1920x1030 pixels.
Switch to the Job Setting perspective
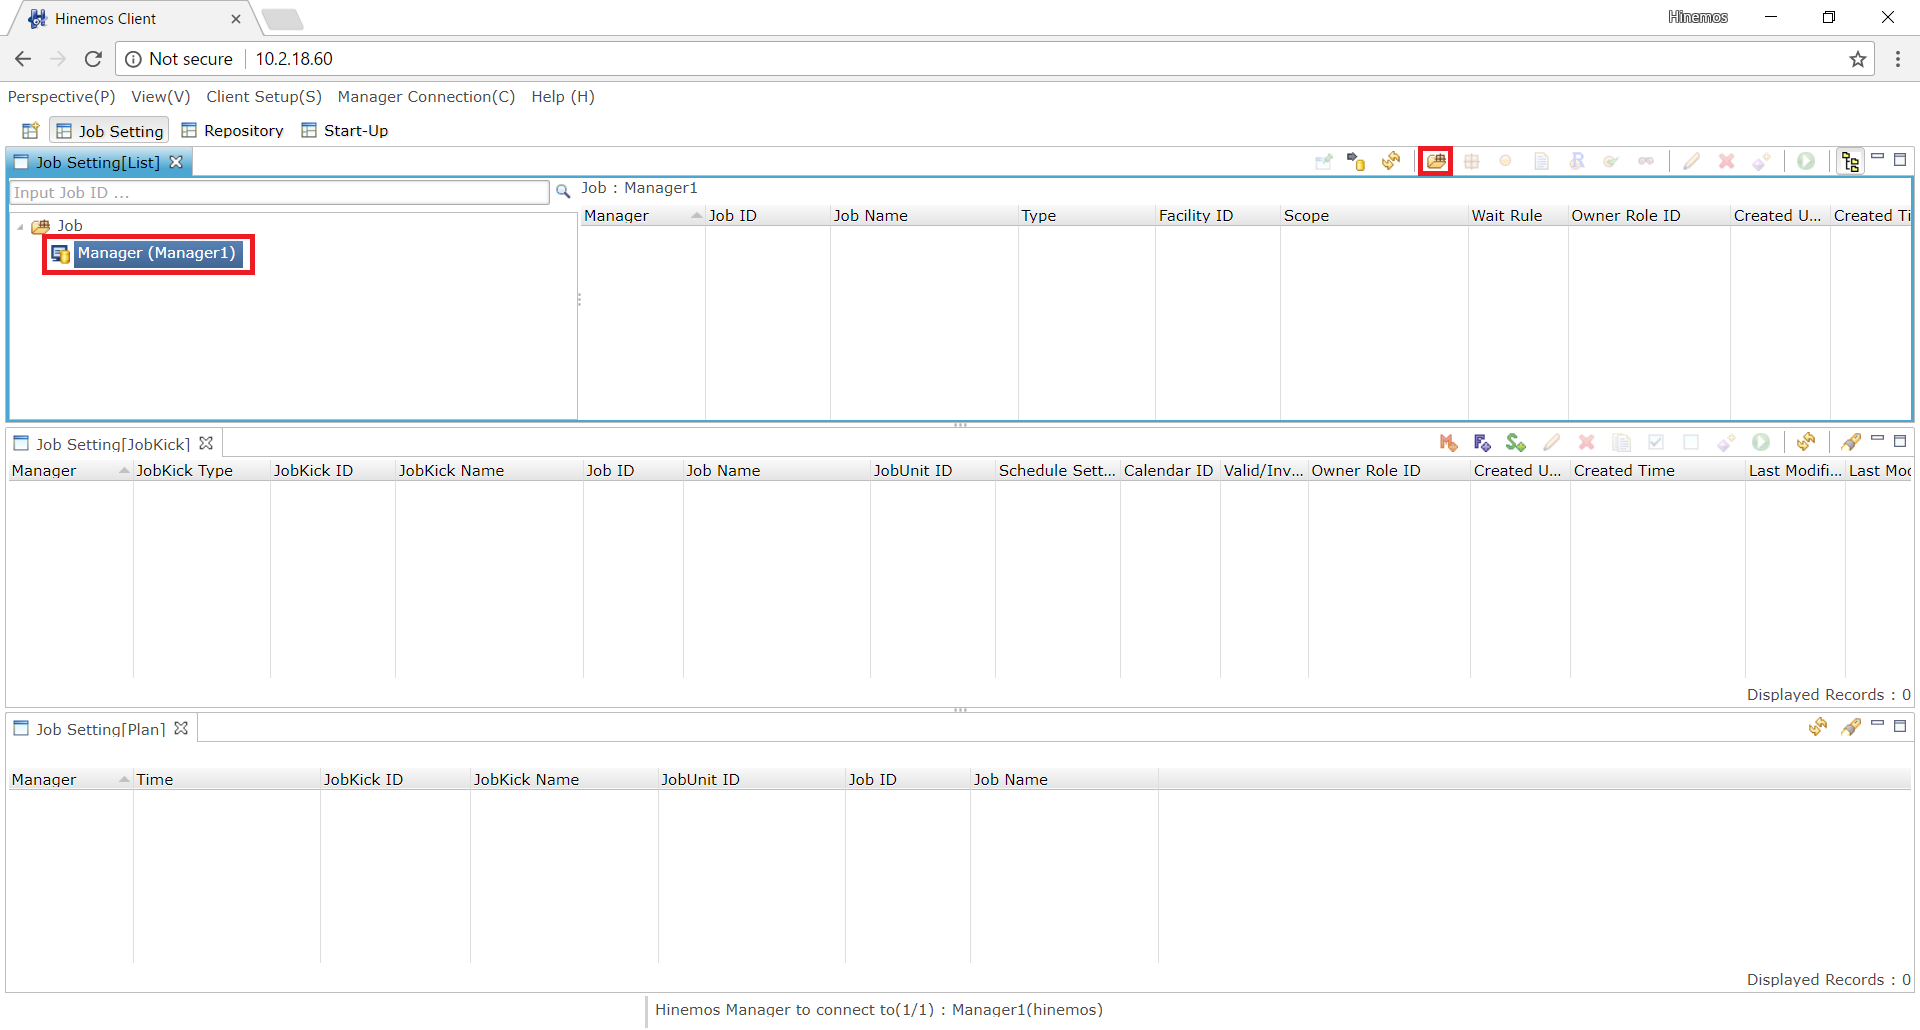click(109, 131)
